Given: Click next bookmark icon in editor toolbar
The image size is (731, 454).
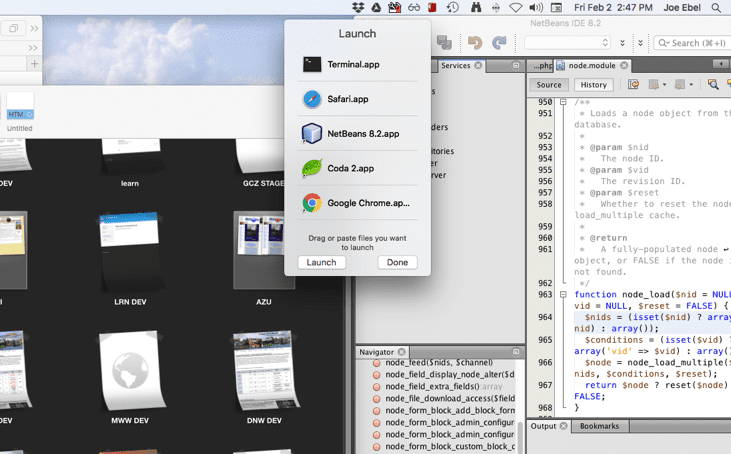Looking at the screenshot, I should 680,84.
